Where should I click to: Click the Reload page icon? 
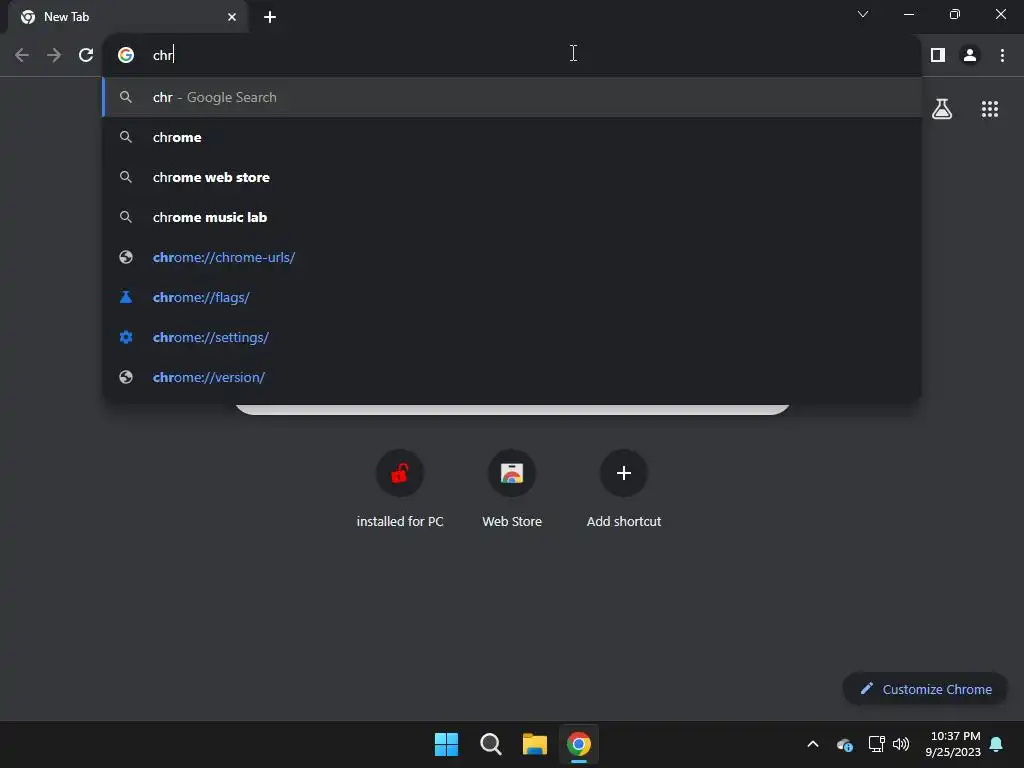(x=86, y=55)
